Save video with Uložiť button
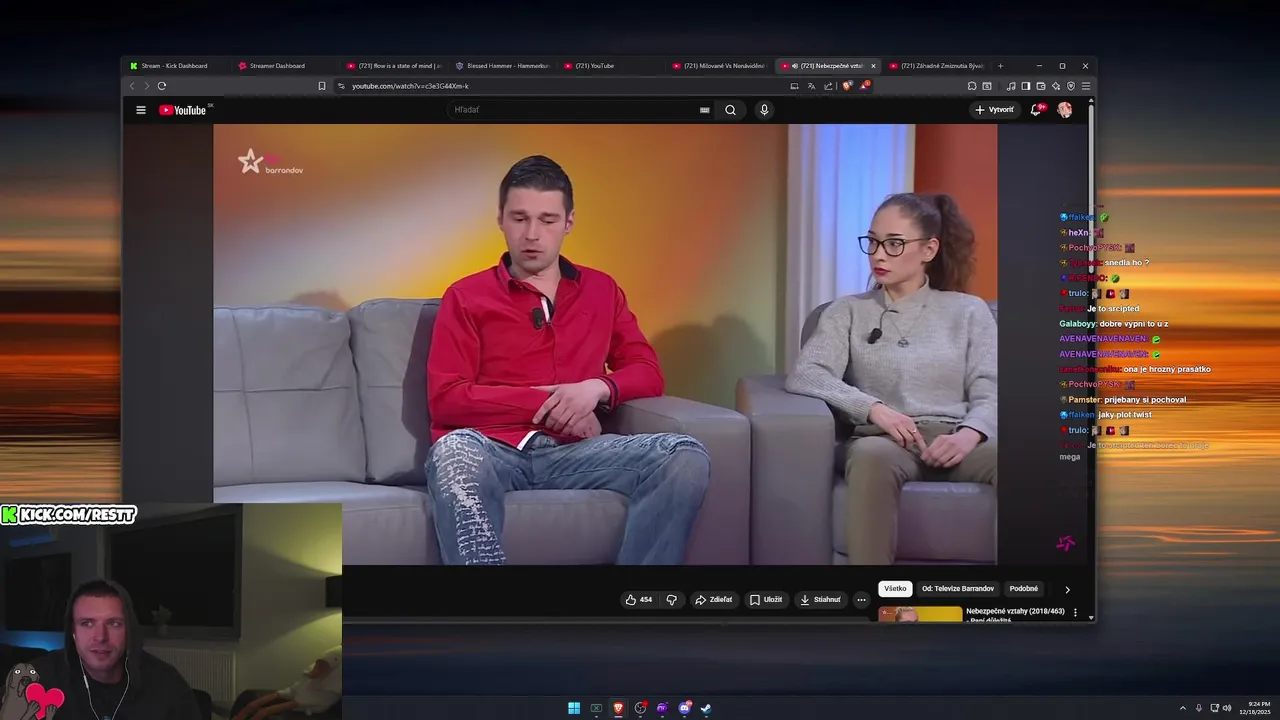Viewport: 1280px width, 720px height. pos(766,600)
